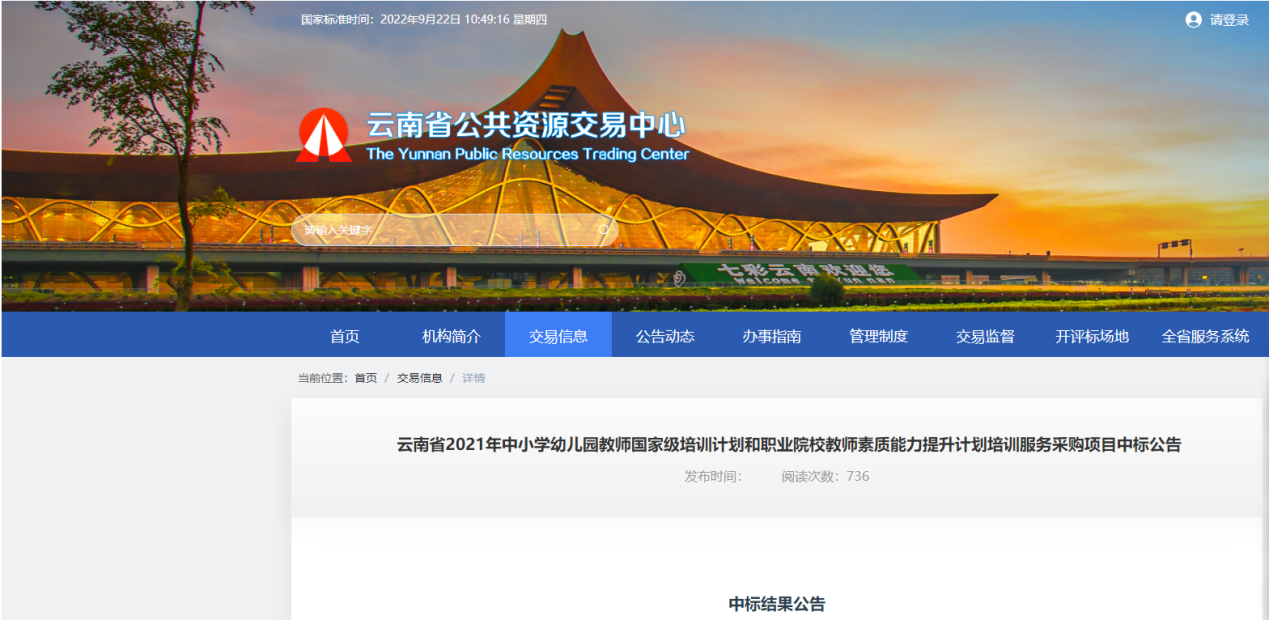The image size is (1269, 620).
Task: Click the English Yunnan Public Resources Trading Center text
Action: [527, 154]
